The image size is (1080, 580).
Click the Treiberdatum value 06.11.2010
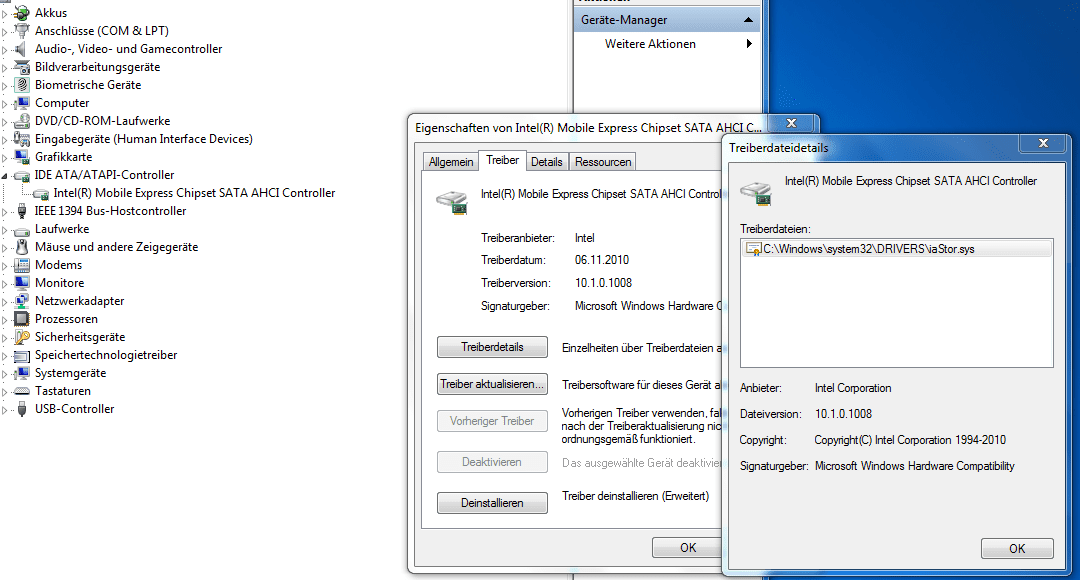(602, 260)
